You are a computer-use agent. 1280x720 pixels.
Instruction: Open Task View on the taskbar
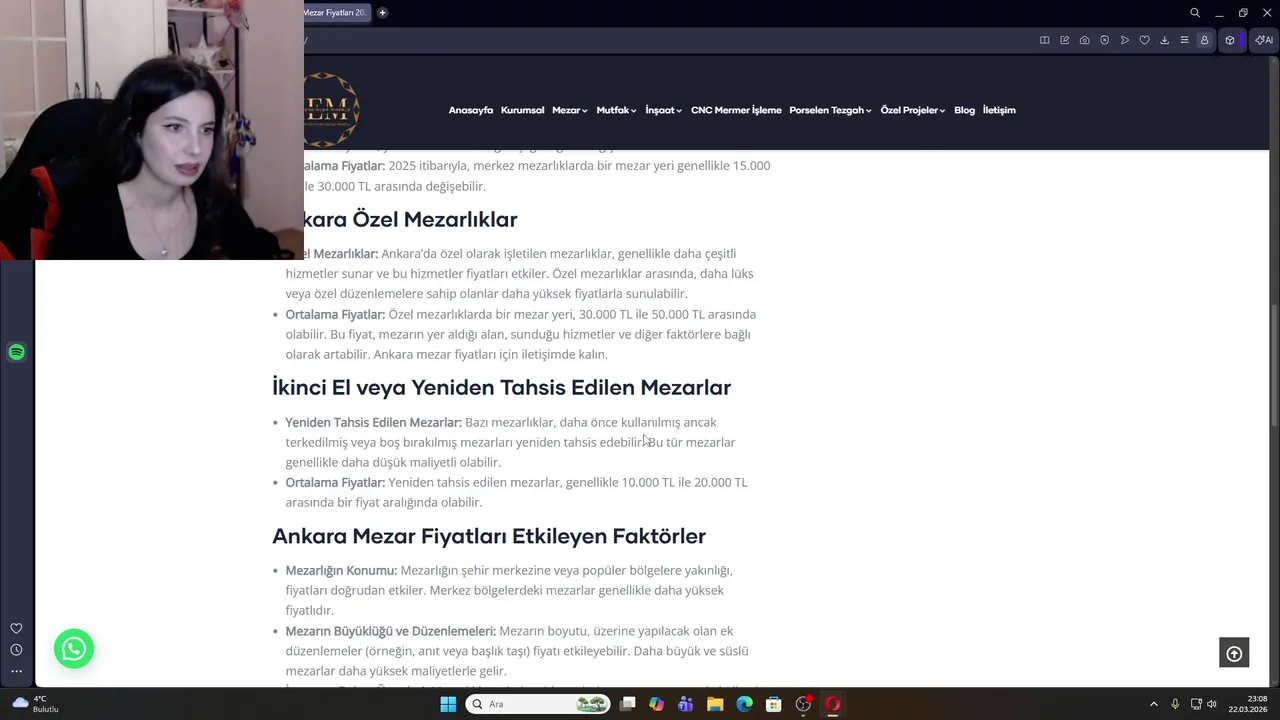[627, 704]
